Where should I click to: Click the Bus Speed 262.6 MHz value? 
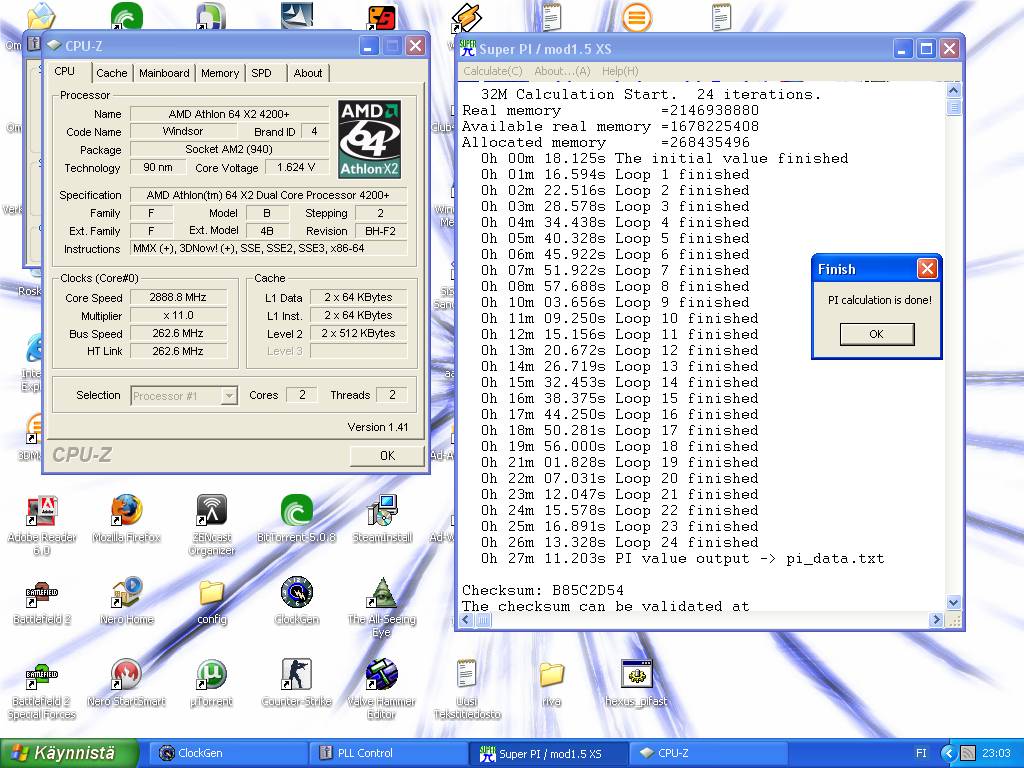178,333
